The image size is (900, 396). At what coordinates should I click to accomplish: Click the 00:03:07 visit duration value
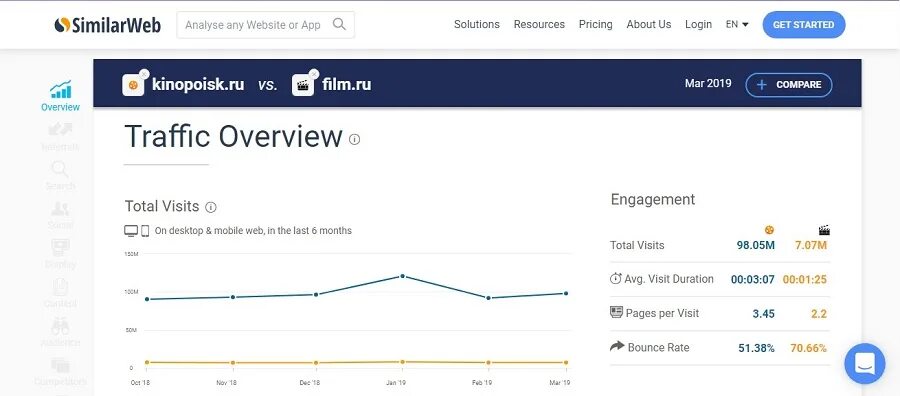(752, 279)
